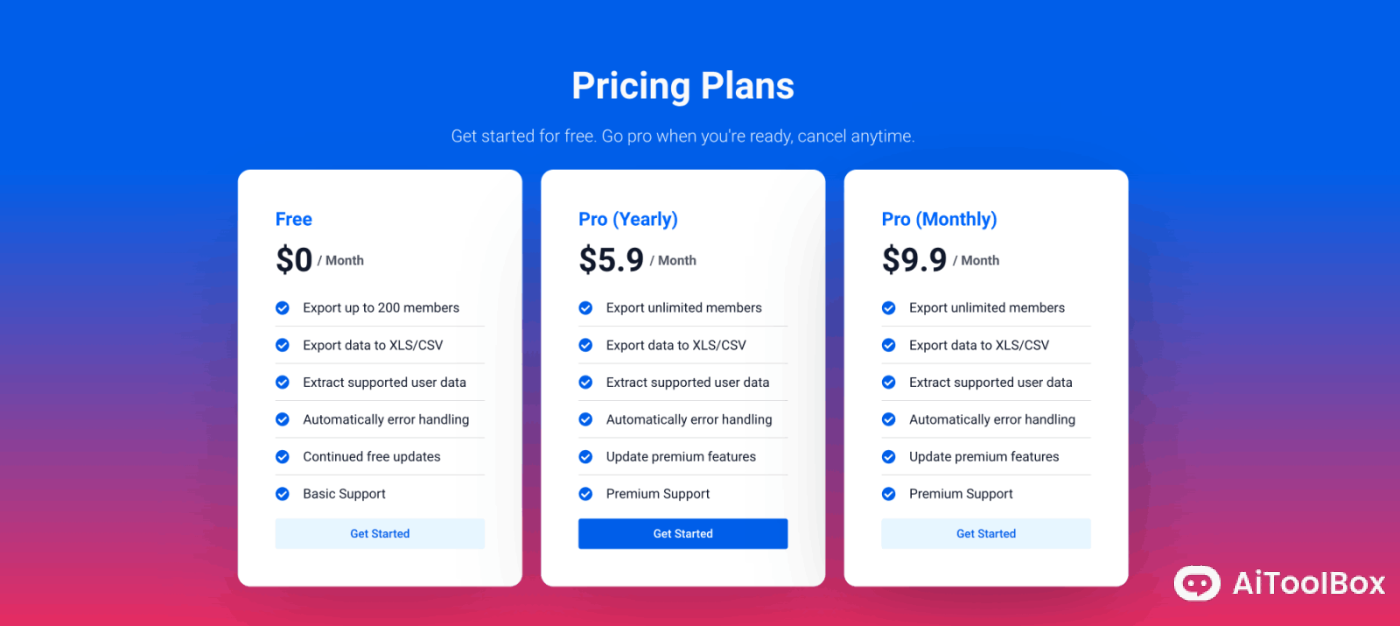Viewport: 1400px width, 626px height.
Task: Click Monthly plan's Update premium features checkmark
Action: click(889, 457)
